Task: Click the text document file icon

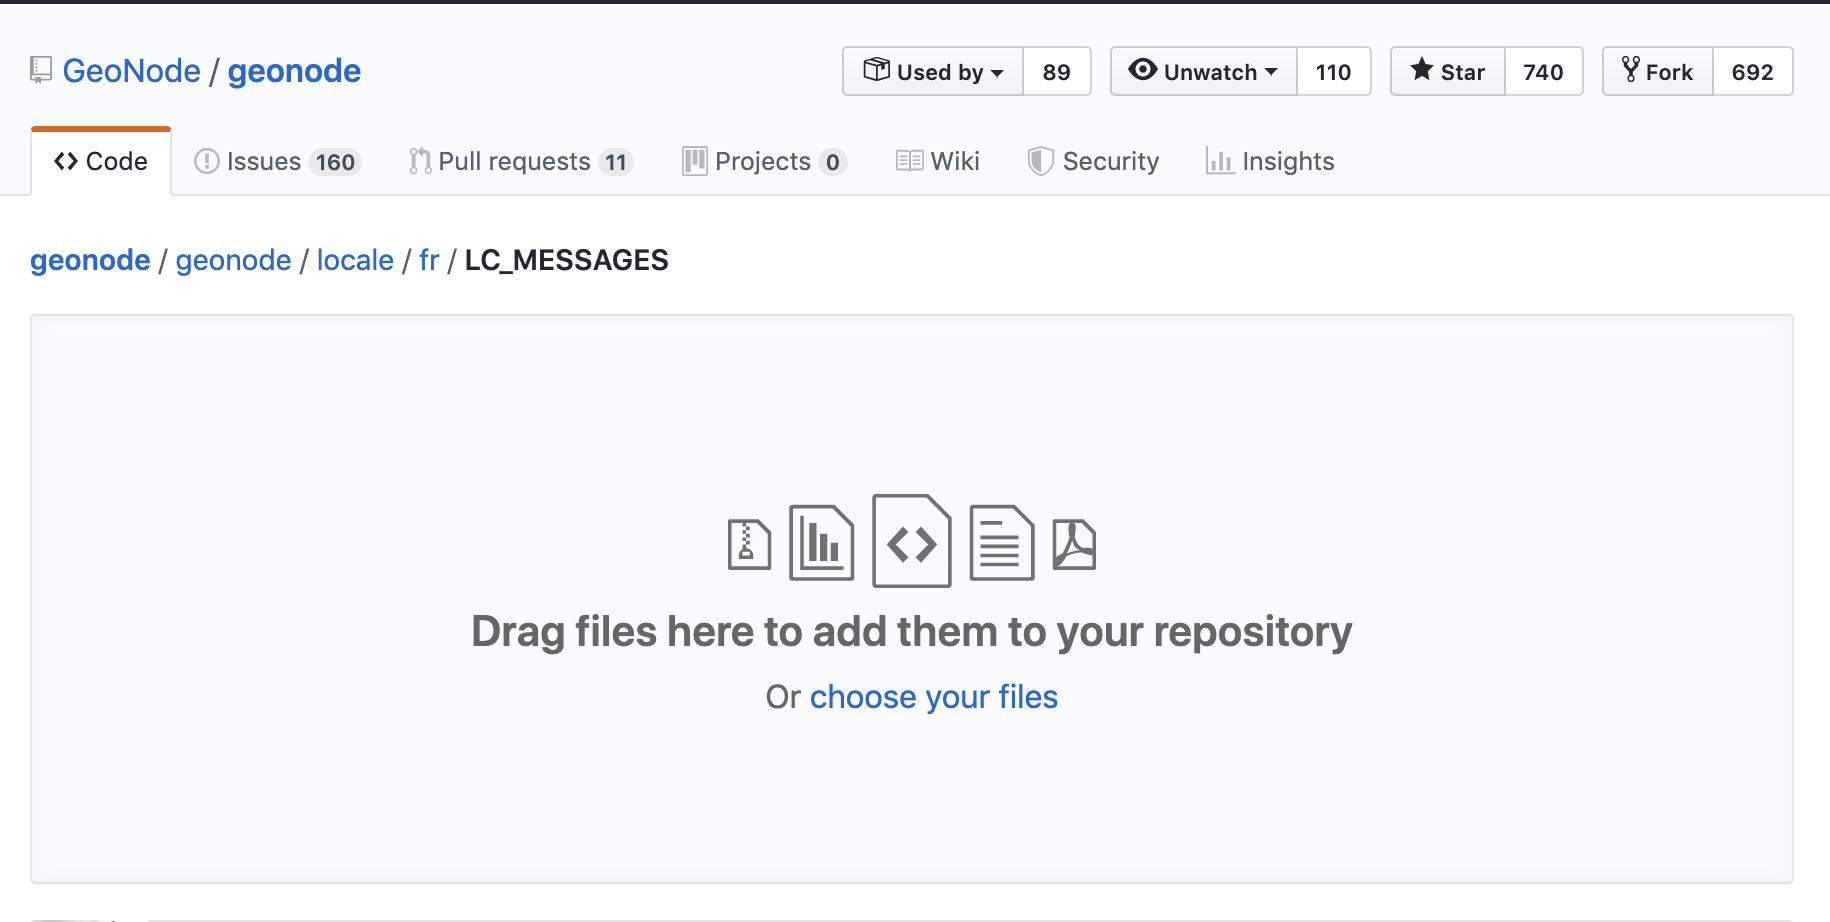Action: tap(1001, 543)
